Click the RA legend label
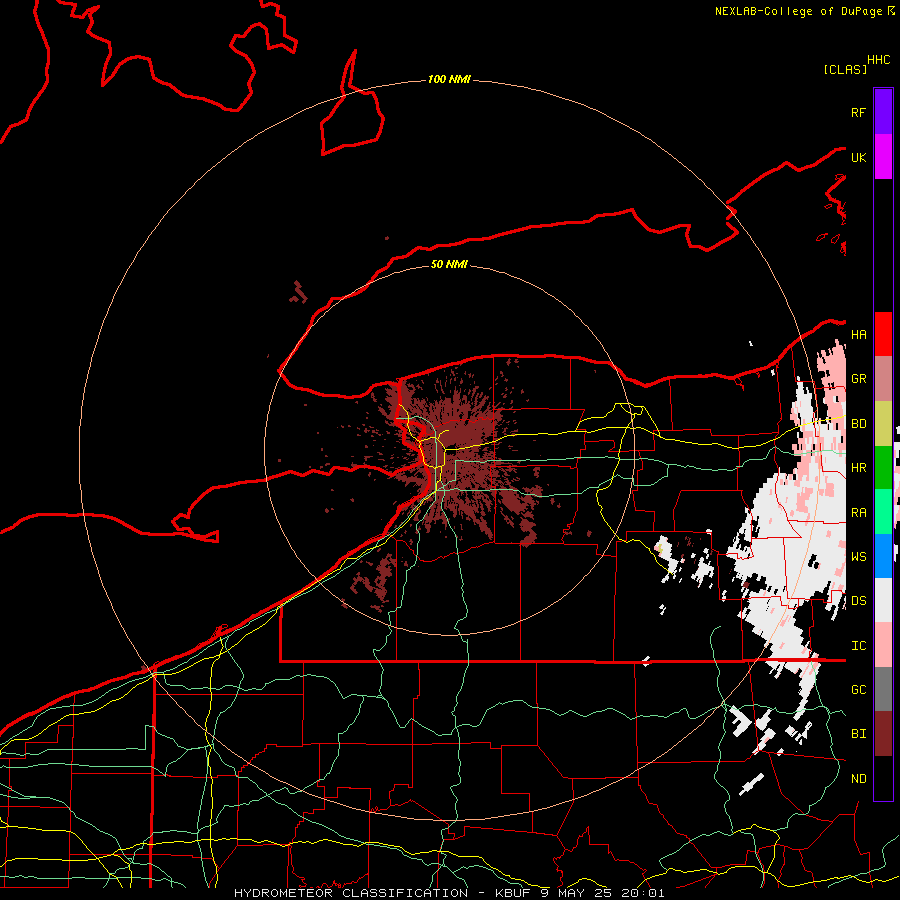The image size is (900, 900). [x=859, y=513]
